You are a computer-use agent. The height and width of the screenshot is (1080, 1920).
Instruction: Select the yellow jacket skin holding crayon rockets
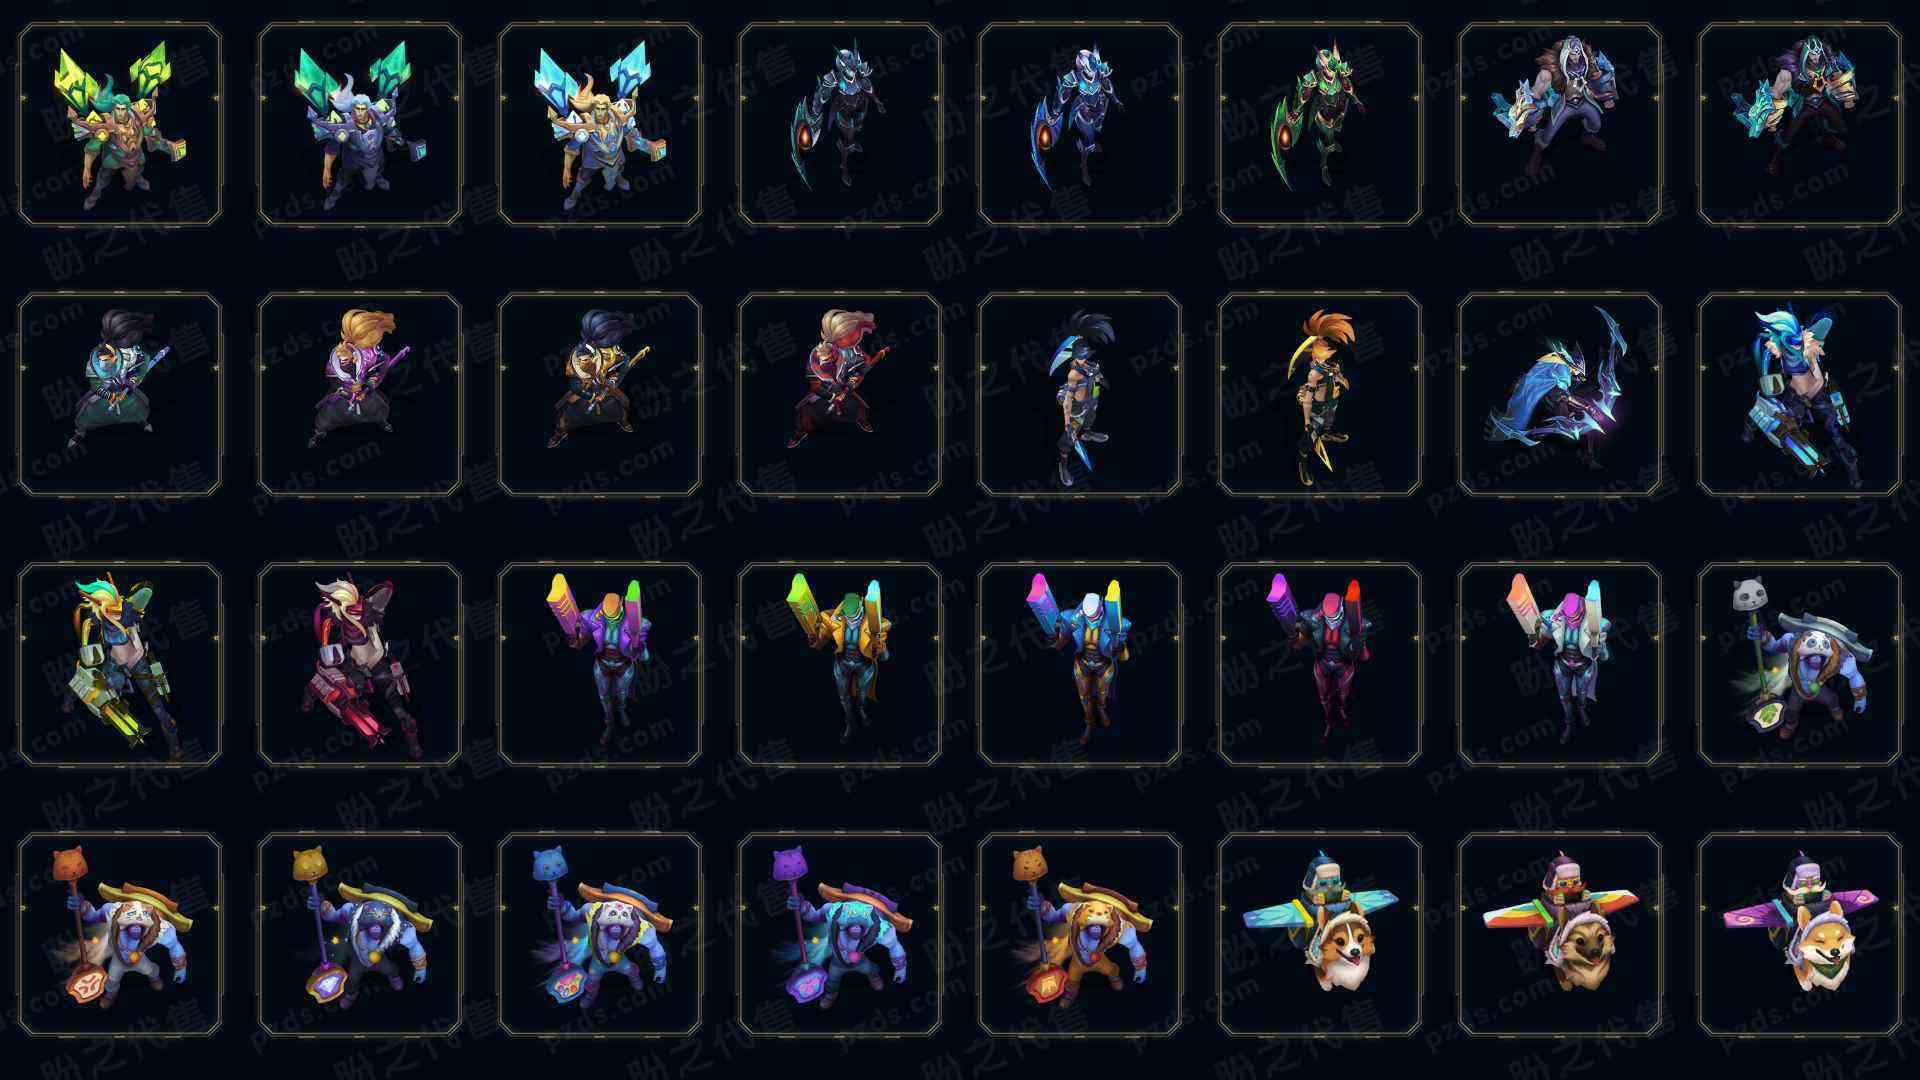(840, 664)
